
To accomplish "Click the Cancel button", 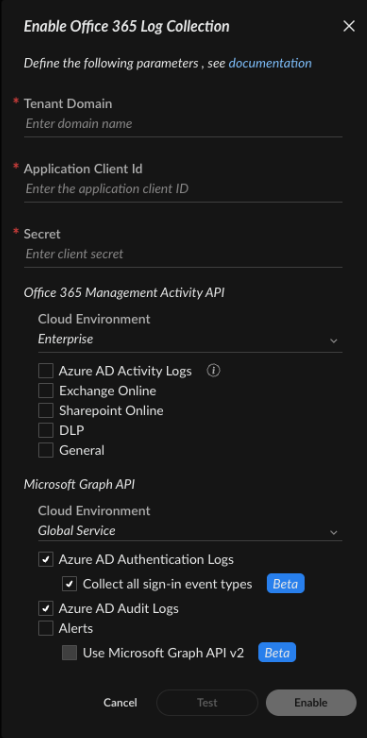I will coord(120,703).
